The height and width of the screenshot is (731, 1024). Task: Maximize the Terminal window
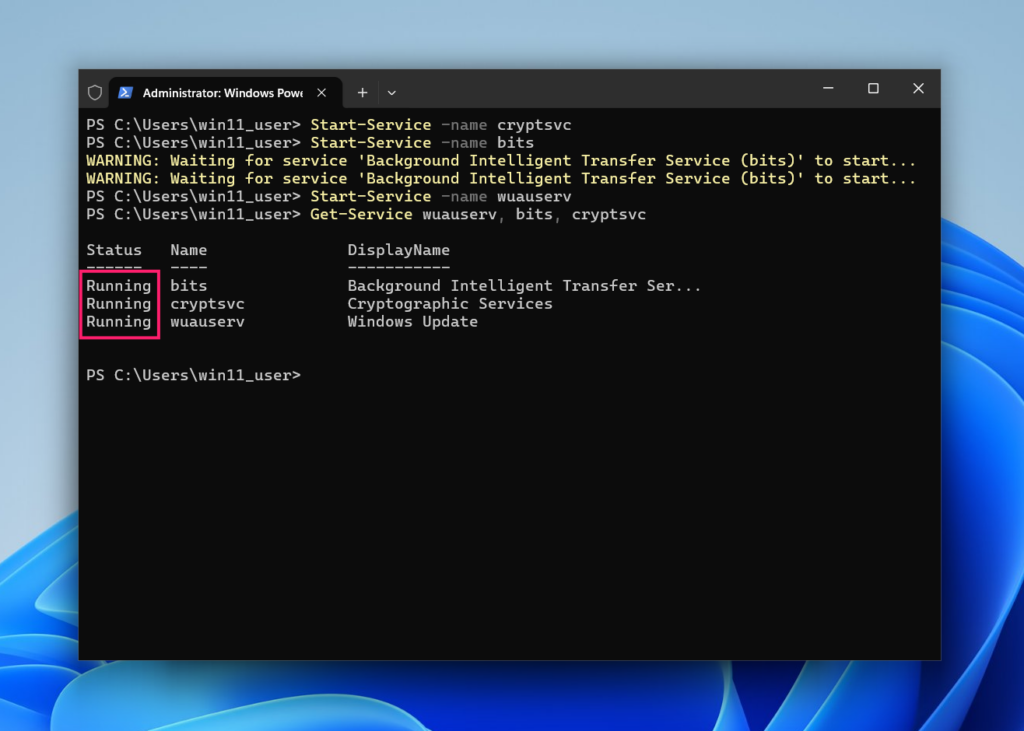[x=873, y=88]
